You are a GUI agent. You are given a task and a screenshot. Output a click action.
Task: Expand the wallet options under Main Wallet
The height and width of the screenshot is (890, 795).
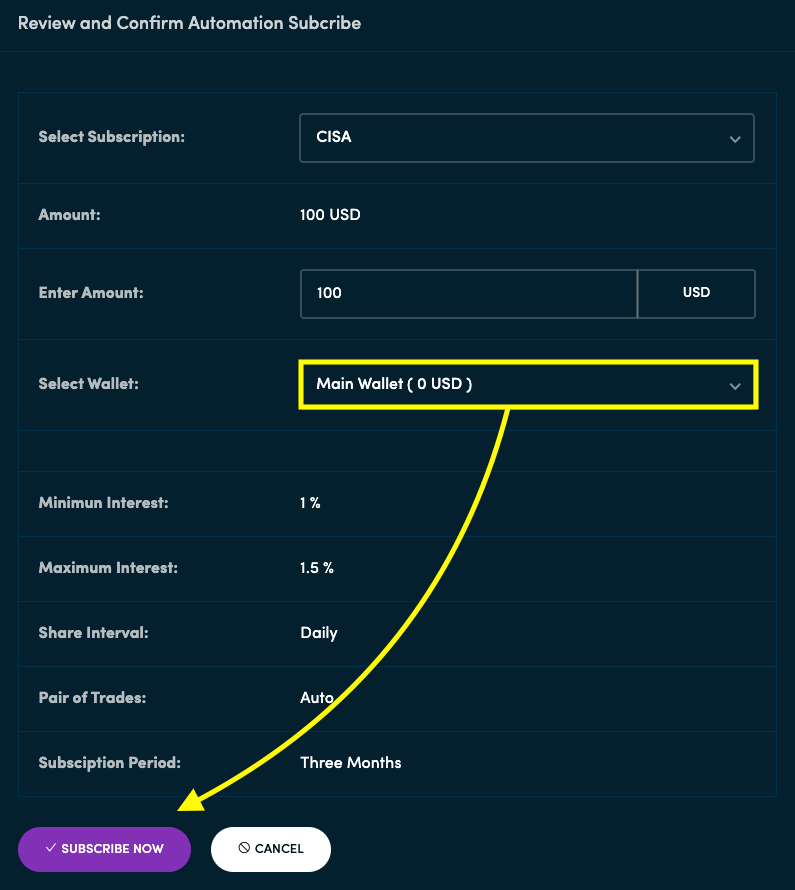tap(527, 384)
